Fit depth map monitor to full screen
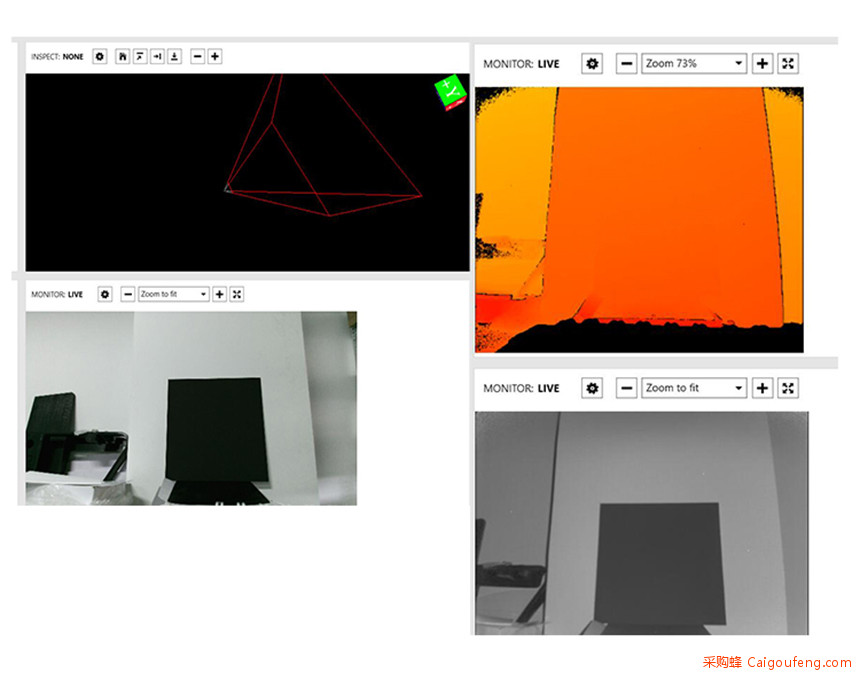860x688 pixels. (x=788, y=64)
